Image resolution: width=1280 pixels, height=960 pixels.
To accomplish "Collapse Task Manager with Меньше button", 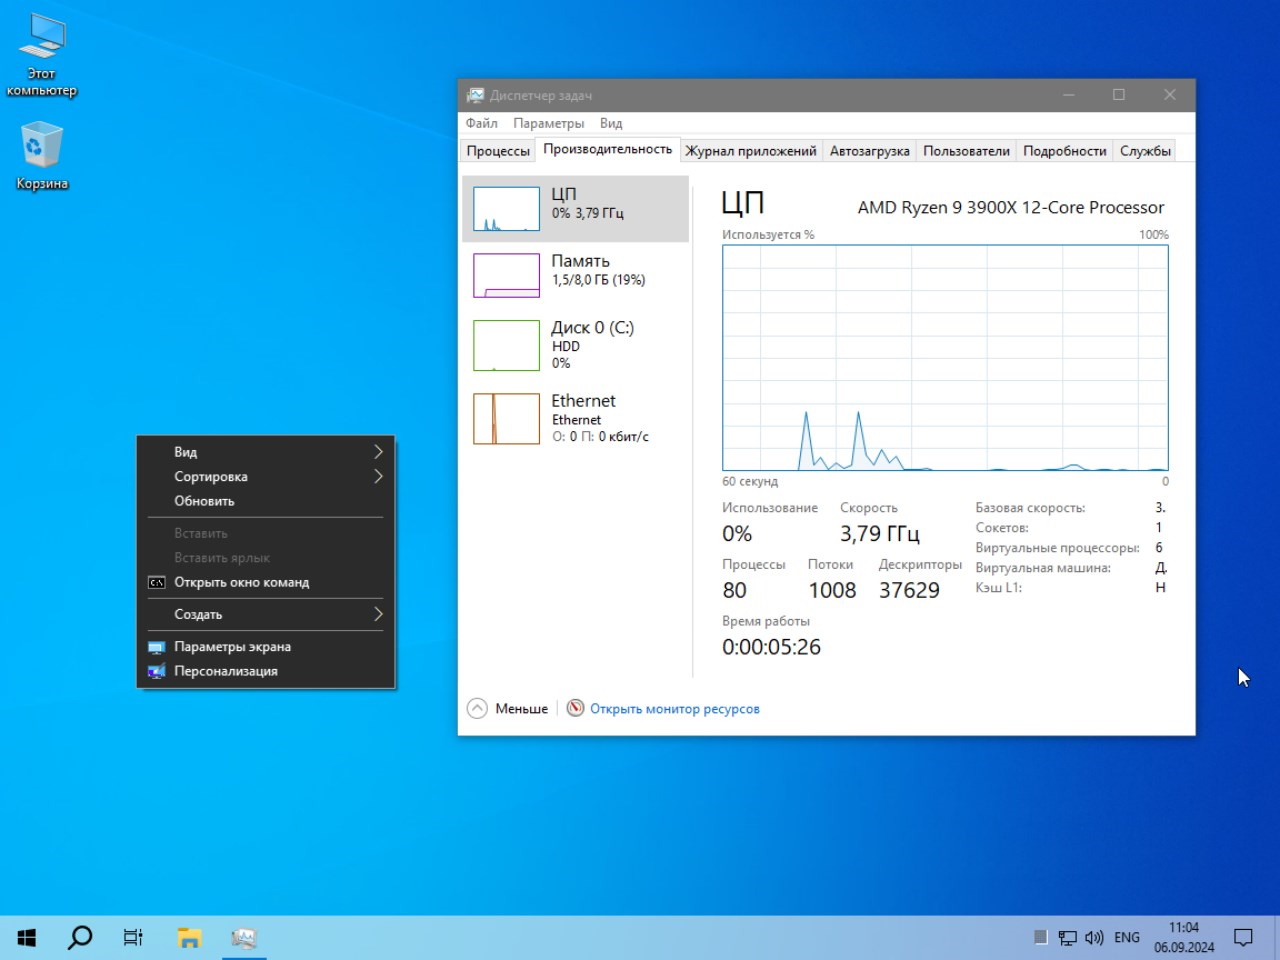I will click(x=508, y=709).
